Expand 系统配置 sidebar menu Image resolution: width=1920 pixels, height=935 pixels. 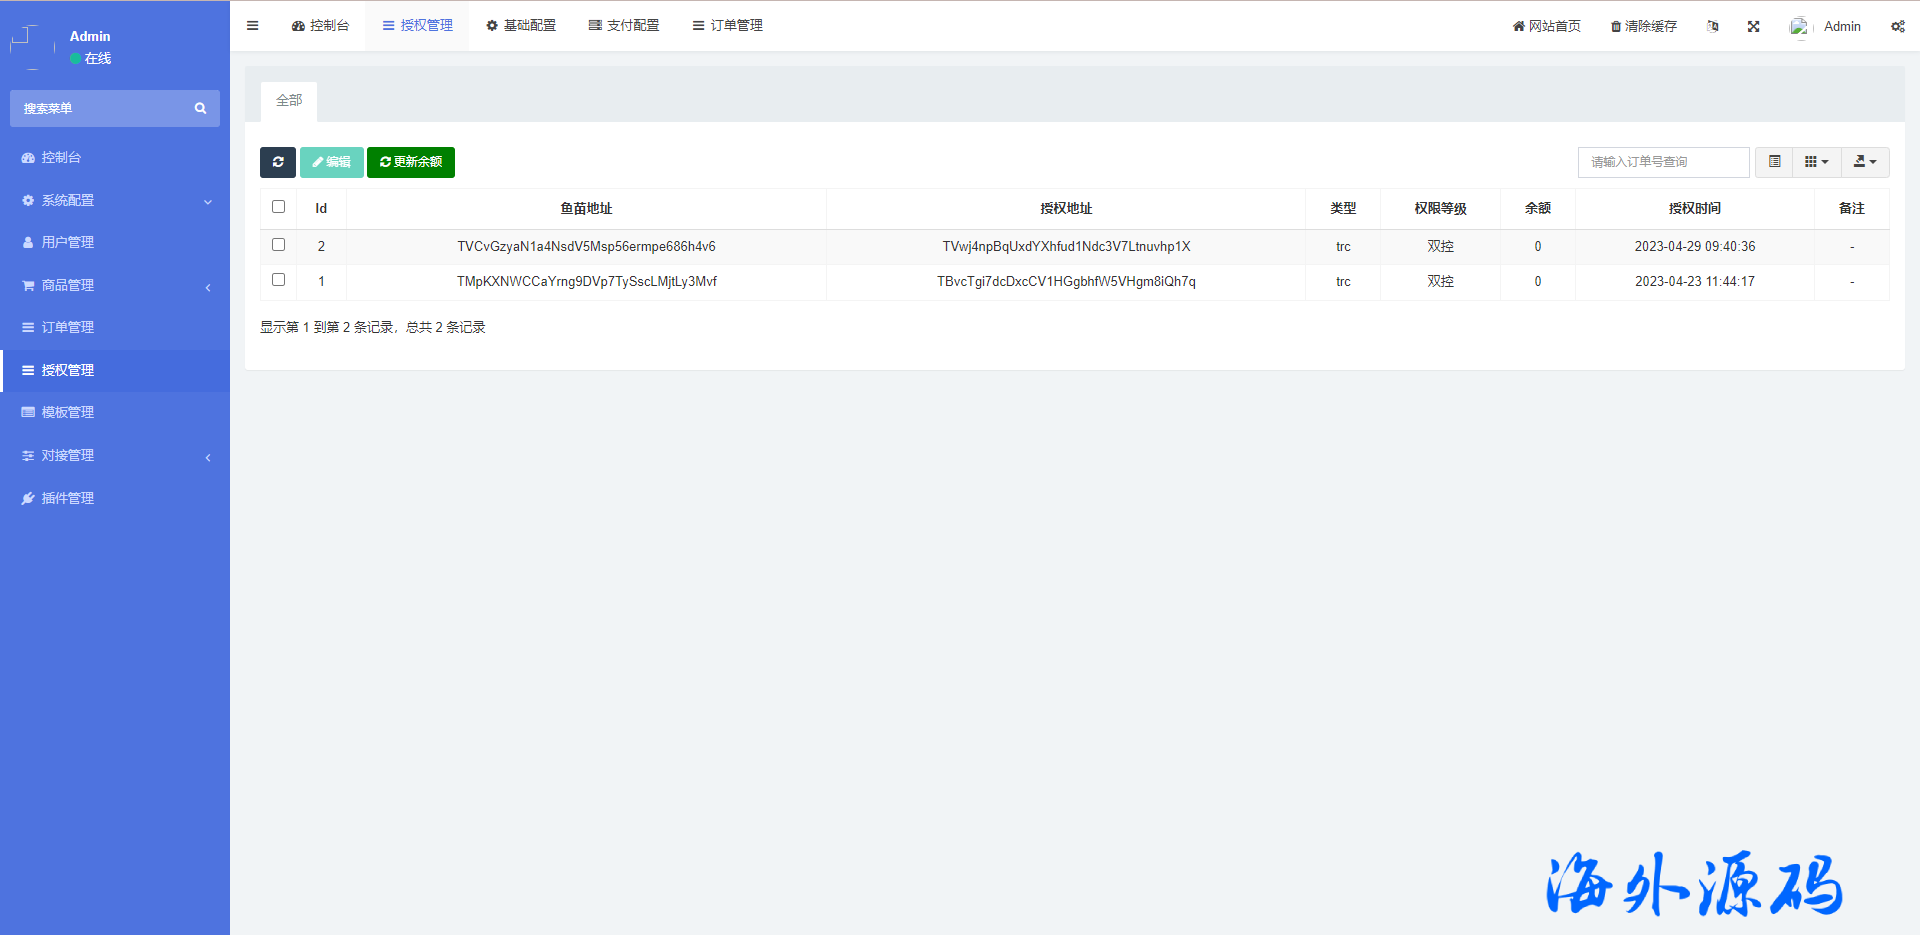115,201
